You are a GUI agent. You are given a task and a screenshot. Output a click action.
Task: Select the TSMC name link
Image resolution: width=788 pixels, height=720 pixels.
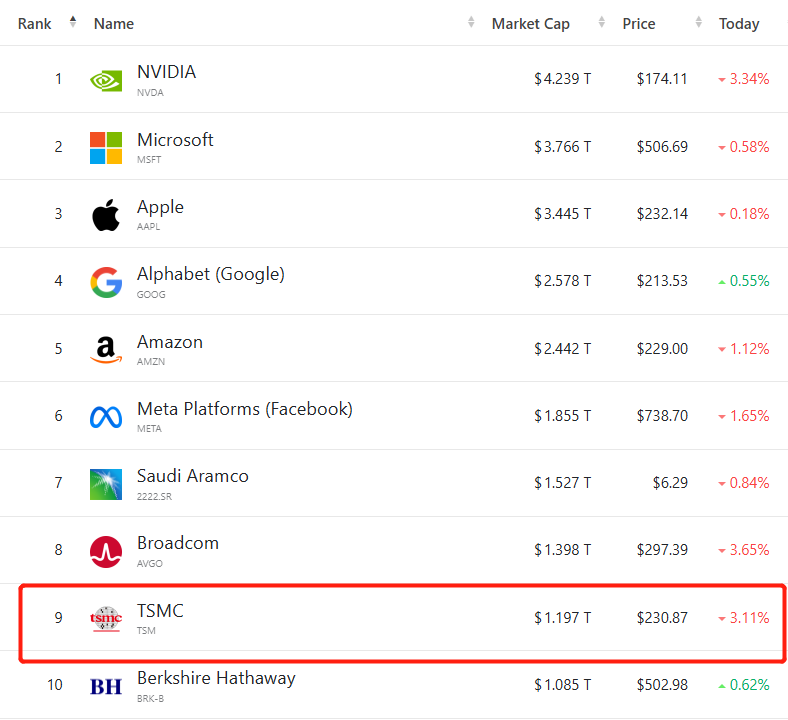(160, 611)
